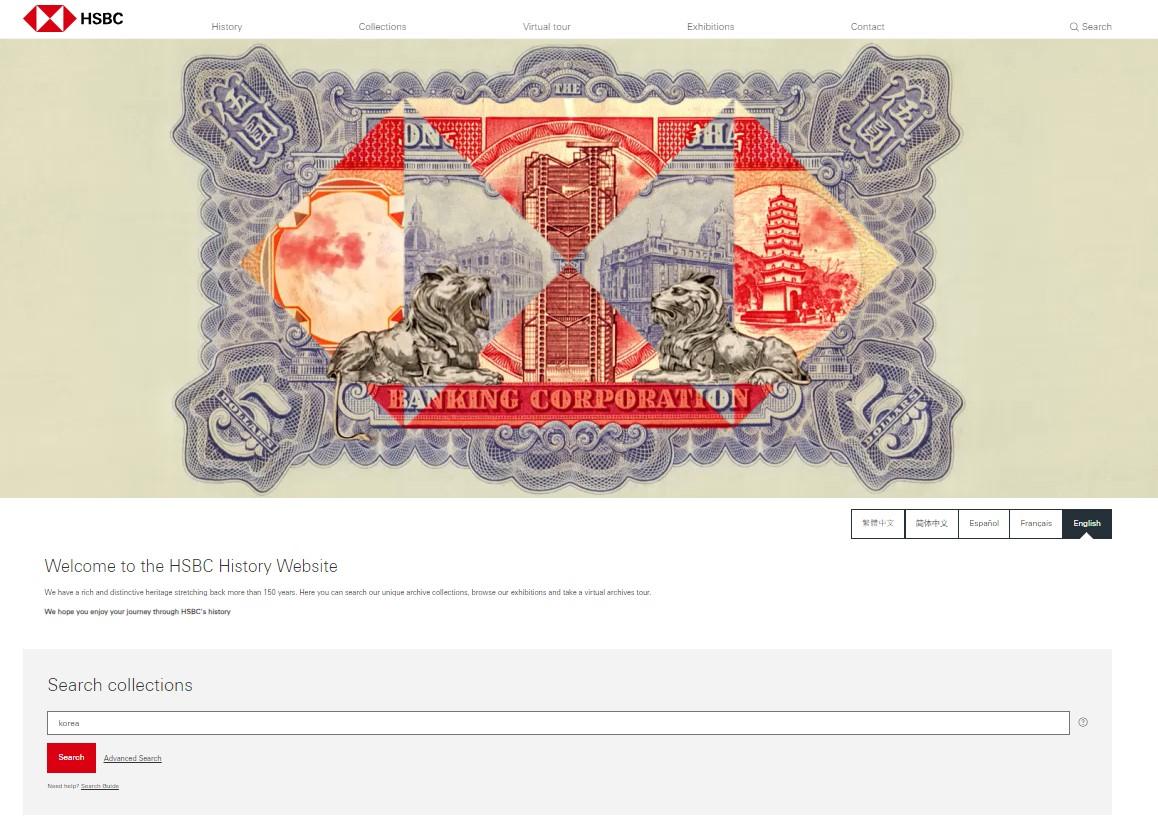
Task: Select the Français language tab
Action: point(1036,524)
